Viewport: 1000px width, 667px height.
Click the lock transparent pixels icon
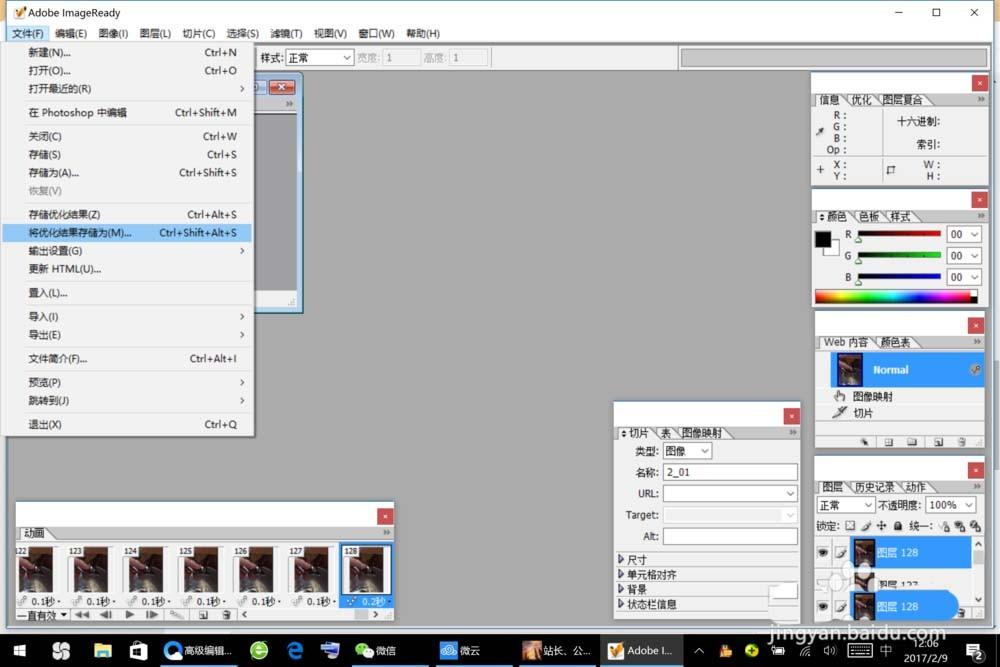point(850,526)
